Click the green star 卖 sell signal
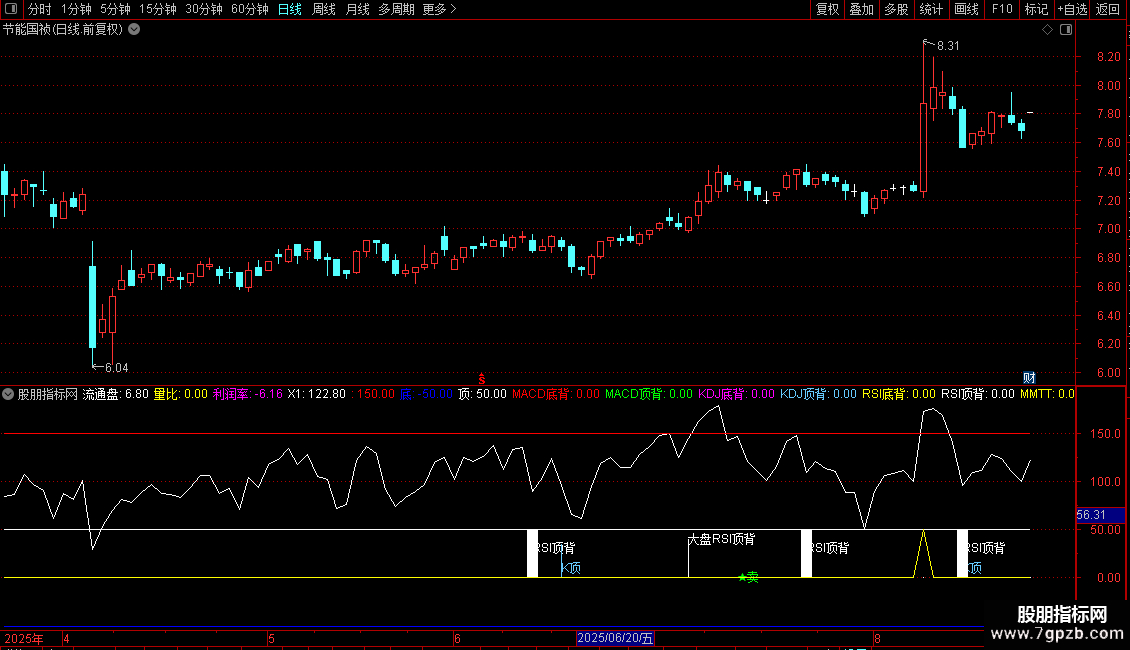 [x=748, y=576]
